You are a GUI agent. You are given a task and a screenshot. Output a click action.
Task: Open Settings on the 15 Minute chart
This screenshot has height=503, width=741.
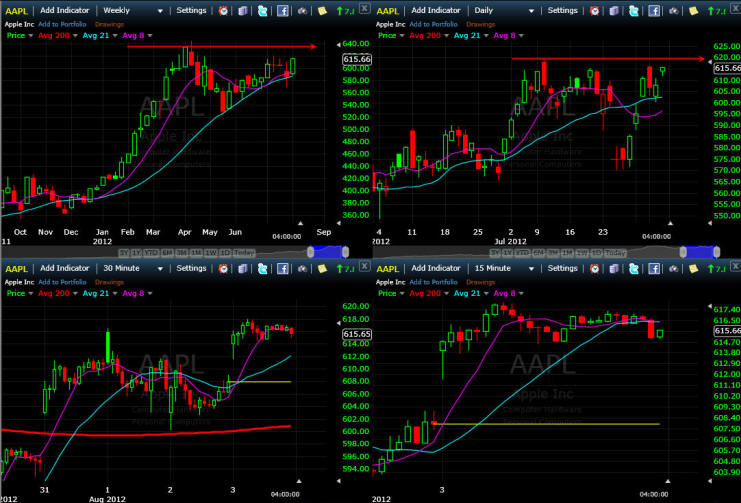(x=562, y=269)
